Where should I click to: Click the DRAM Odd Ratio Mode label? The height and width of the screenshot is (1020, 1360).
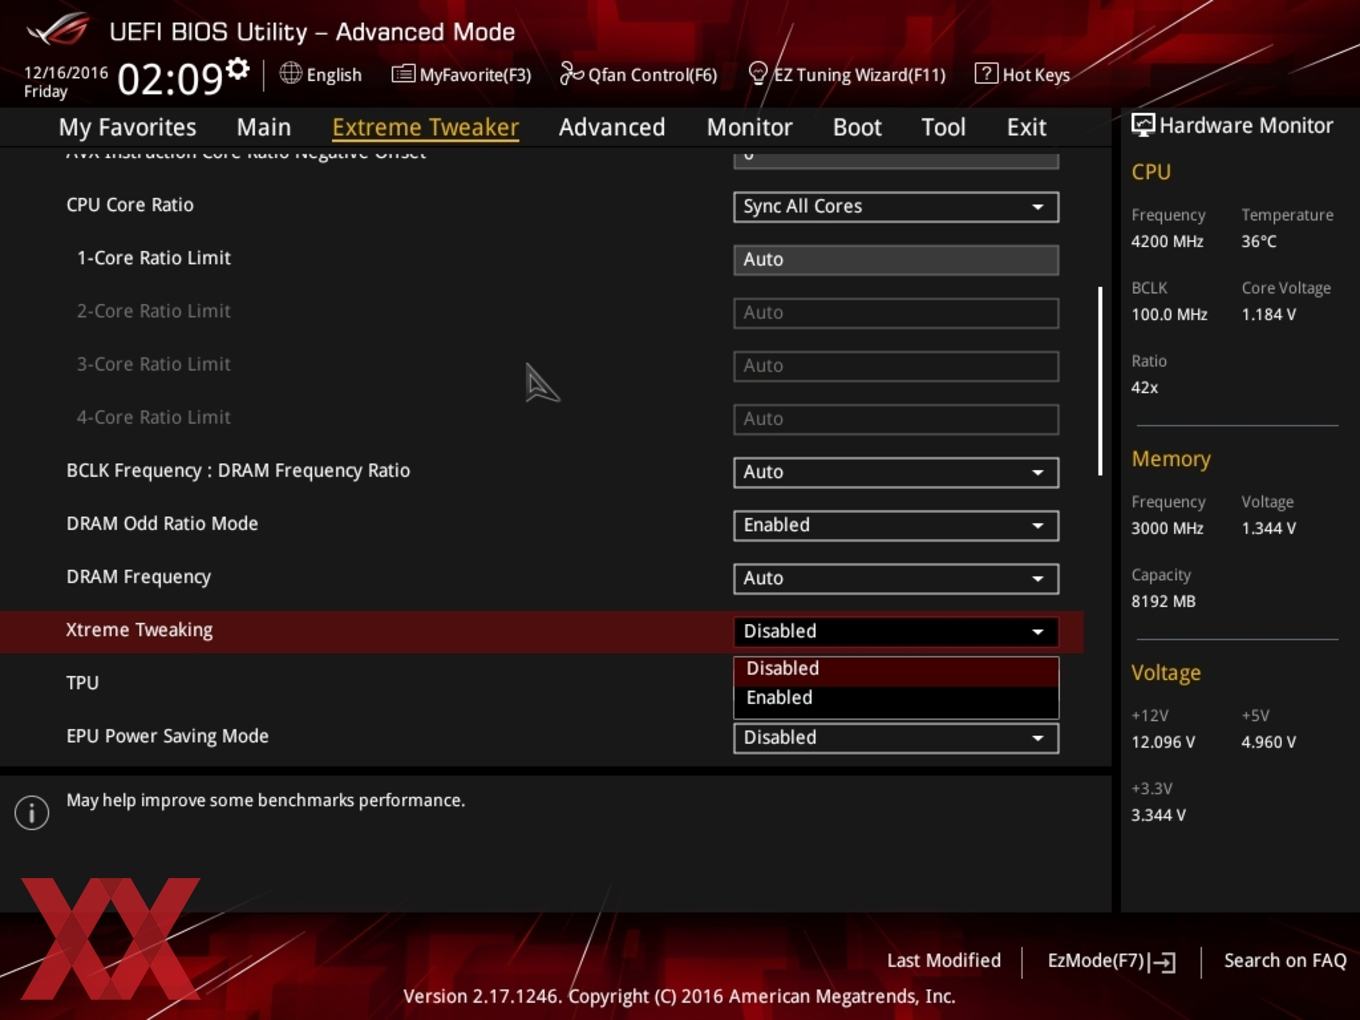coord(162,523)
